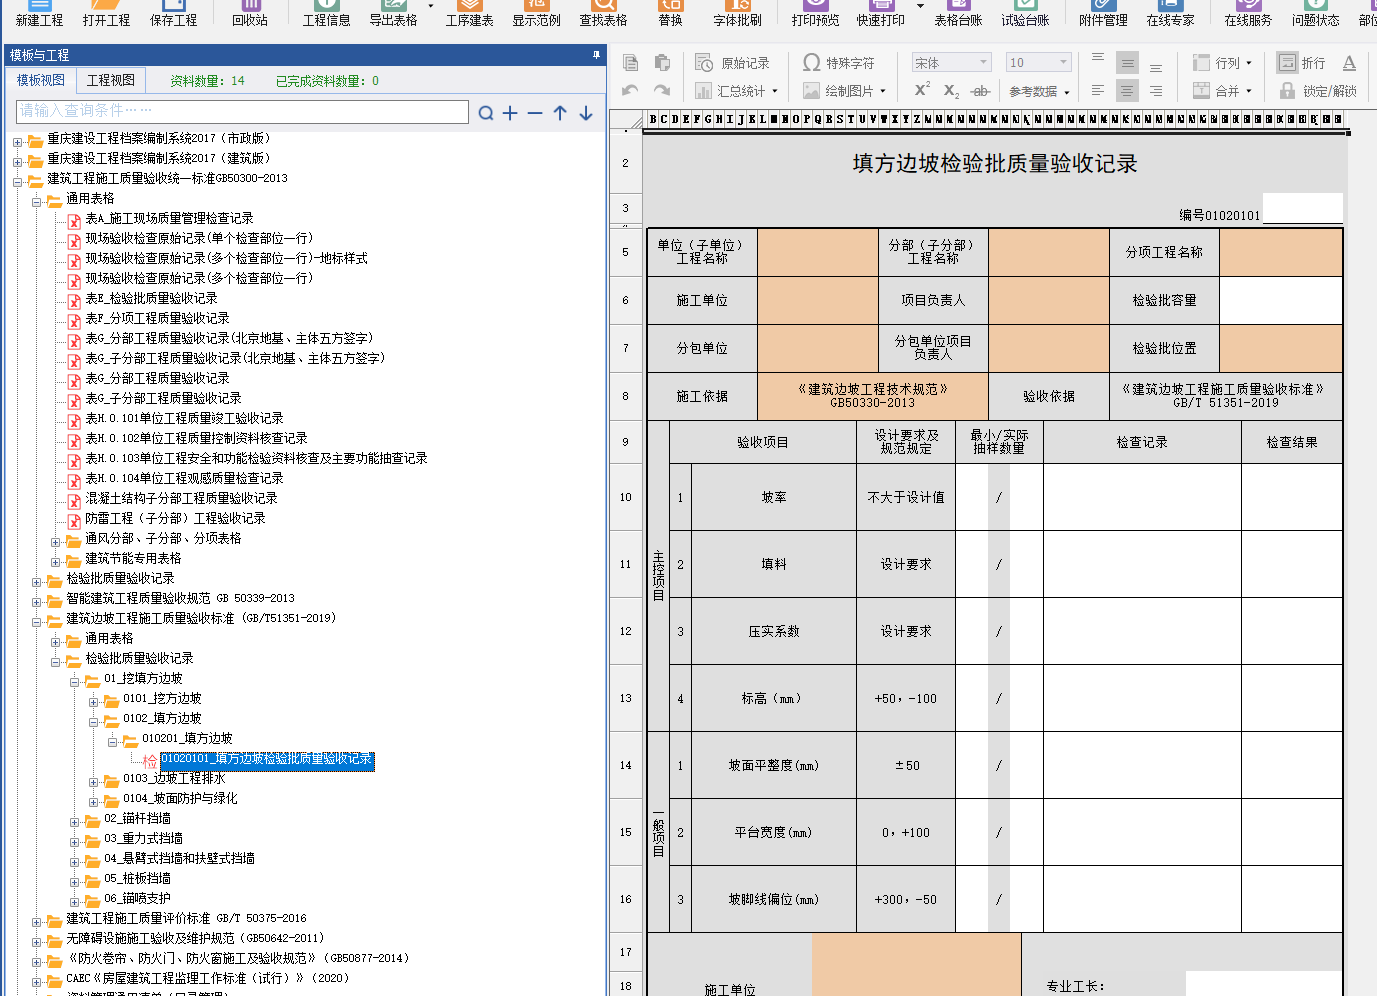1377x996 pixels.
Task: Click the down arrow next icon
Action: point(586,113)
